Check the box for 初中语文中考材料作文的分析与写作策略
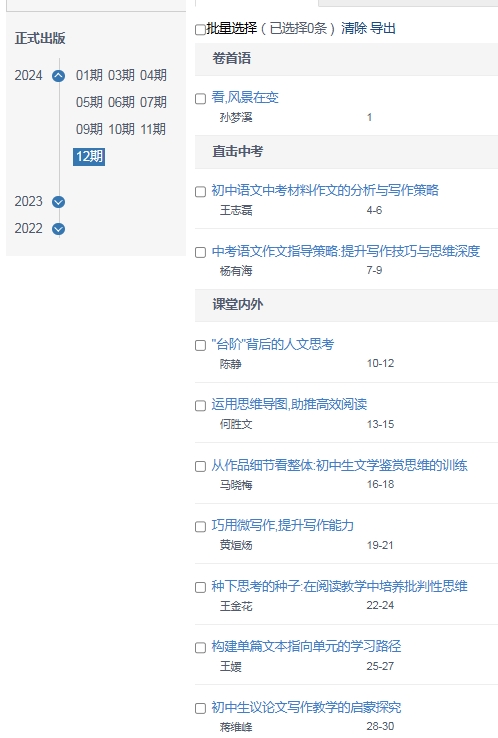This screenshot has height=738, width=498. [x=201, y=192]
